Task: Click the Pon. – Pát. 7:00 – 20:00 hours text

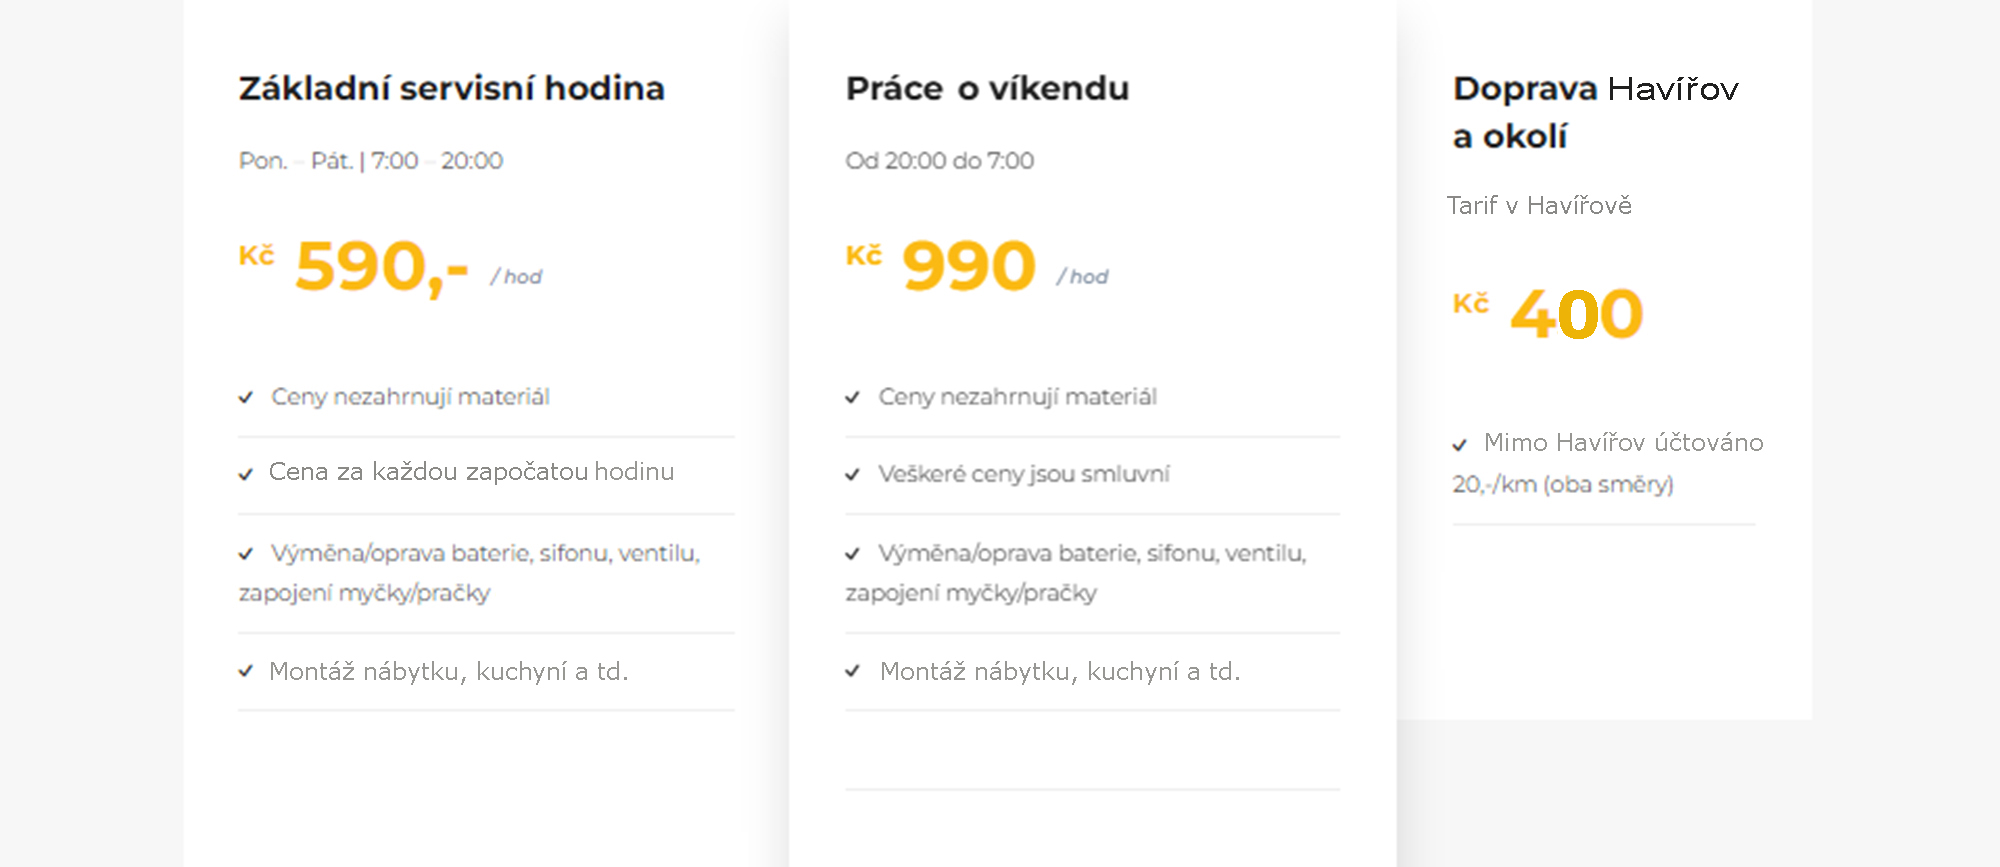Action: coord(371,161)
